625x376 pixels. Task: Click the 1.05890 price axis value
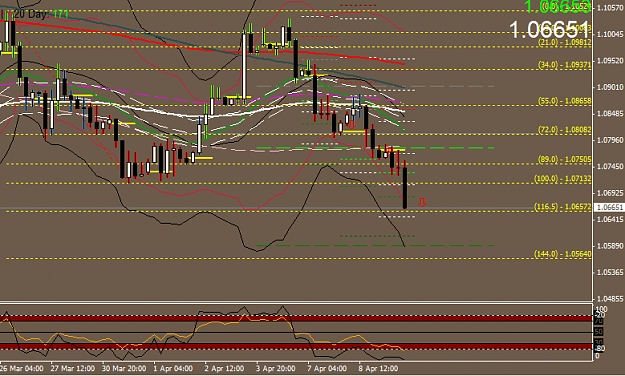pos(610,246)
